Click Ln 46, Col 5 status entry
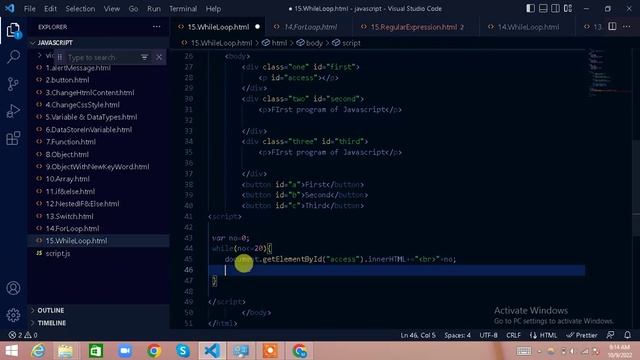Viewport: 640px width, 360px height. point(418,335)
